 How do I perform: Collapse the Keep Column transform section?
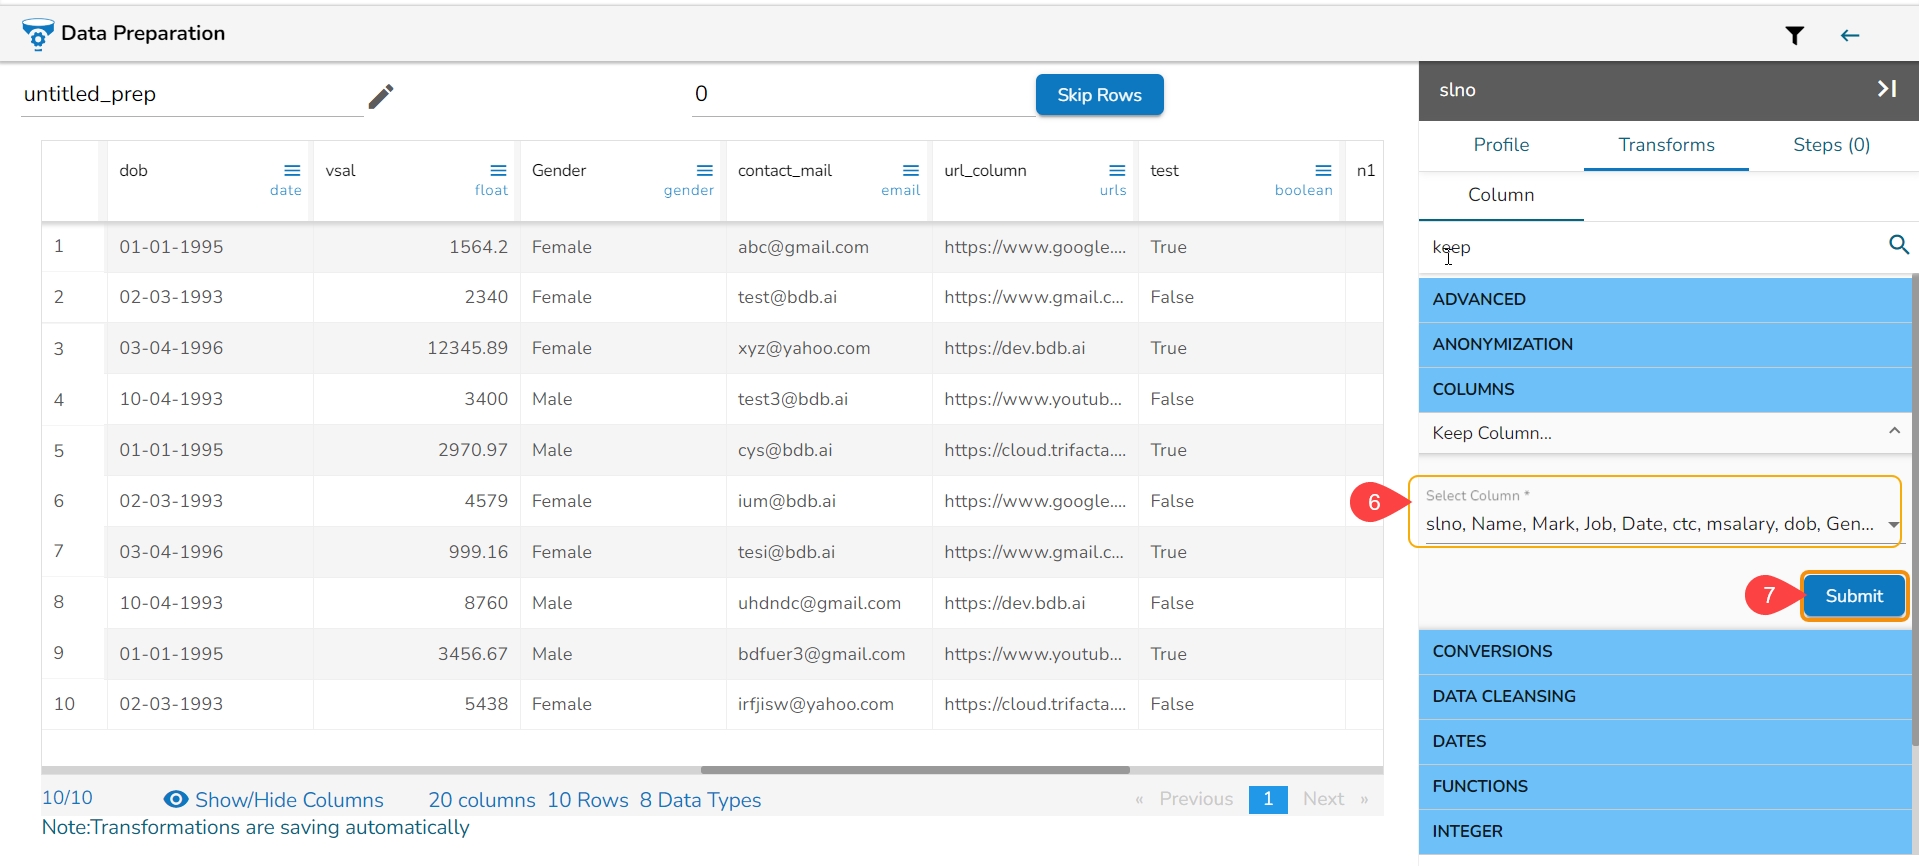tap(1893, 431)
